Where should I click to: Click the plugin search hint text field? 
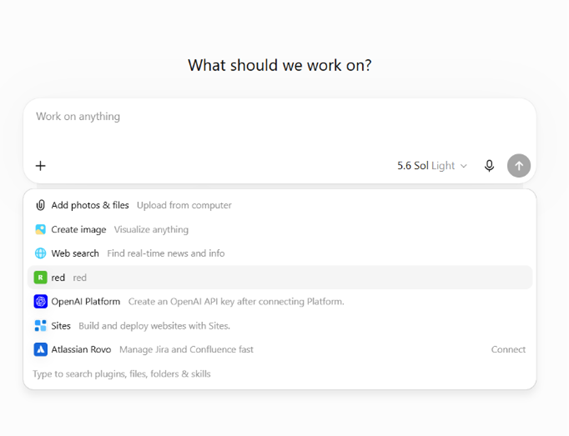click(x=122, y=374)
